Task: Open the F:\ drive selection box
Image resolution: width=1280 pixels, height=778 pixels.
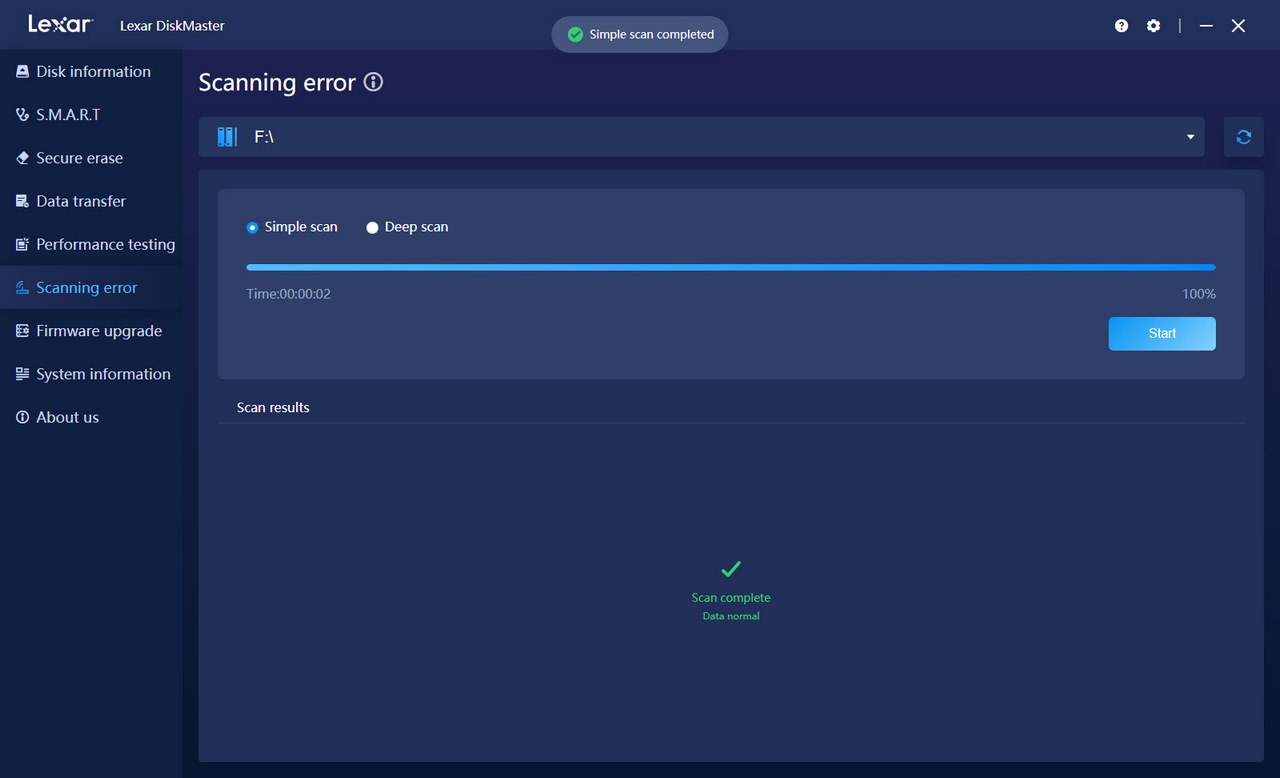Action: point(701,137)
